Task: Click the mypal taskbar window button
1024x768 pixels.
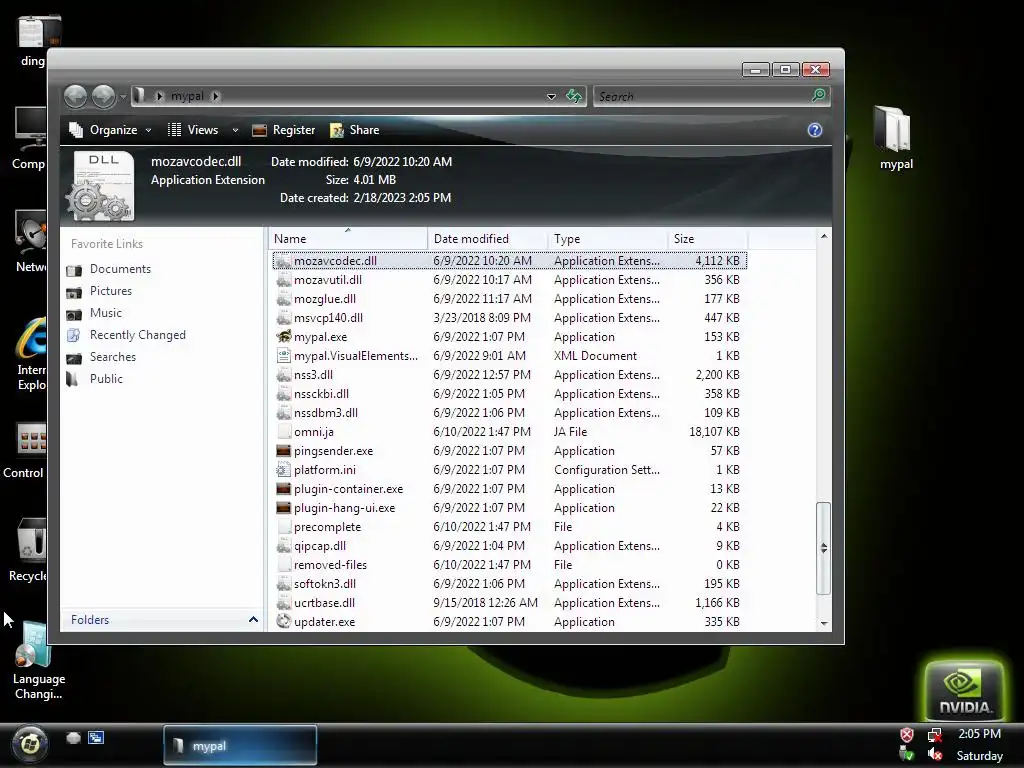Action: click(x=240, y=745)
